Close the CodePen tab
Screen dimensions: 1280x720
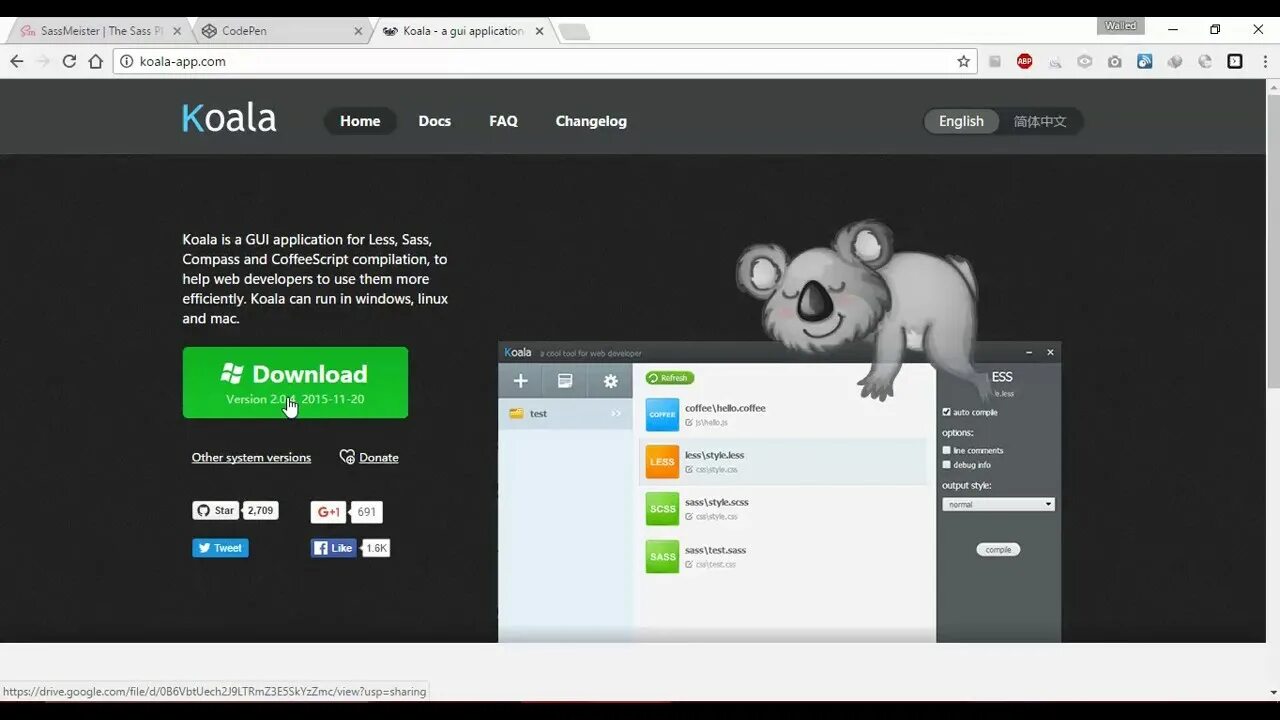pyautogui.click(x=358, y=31)
